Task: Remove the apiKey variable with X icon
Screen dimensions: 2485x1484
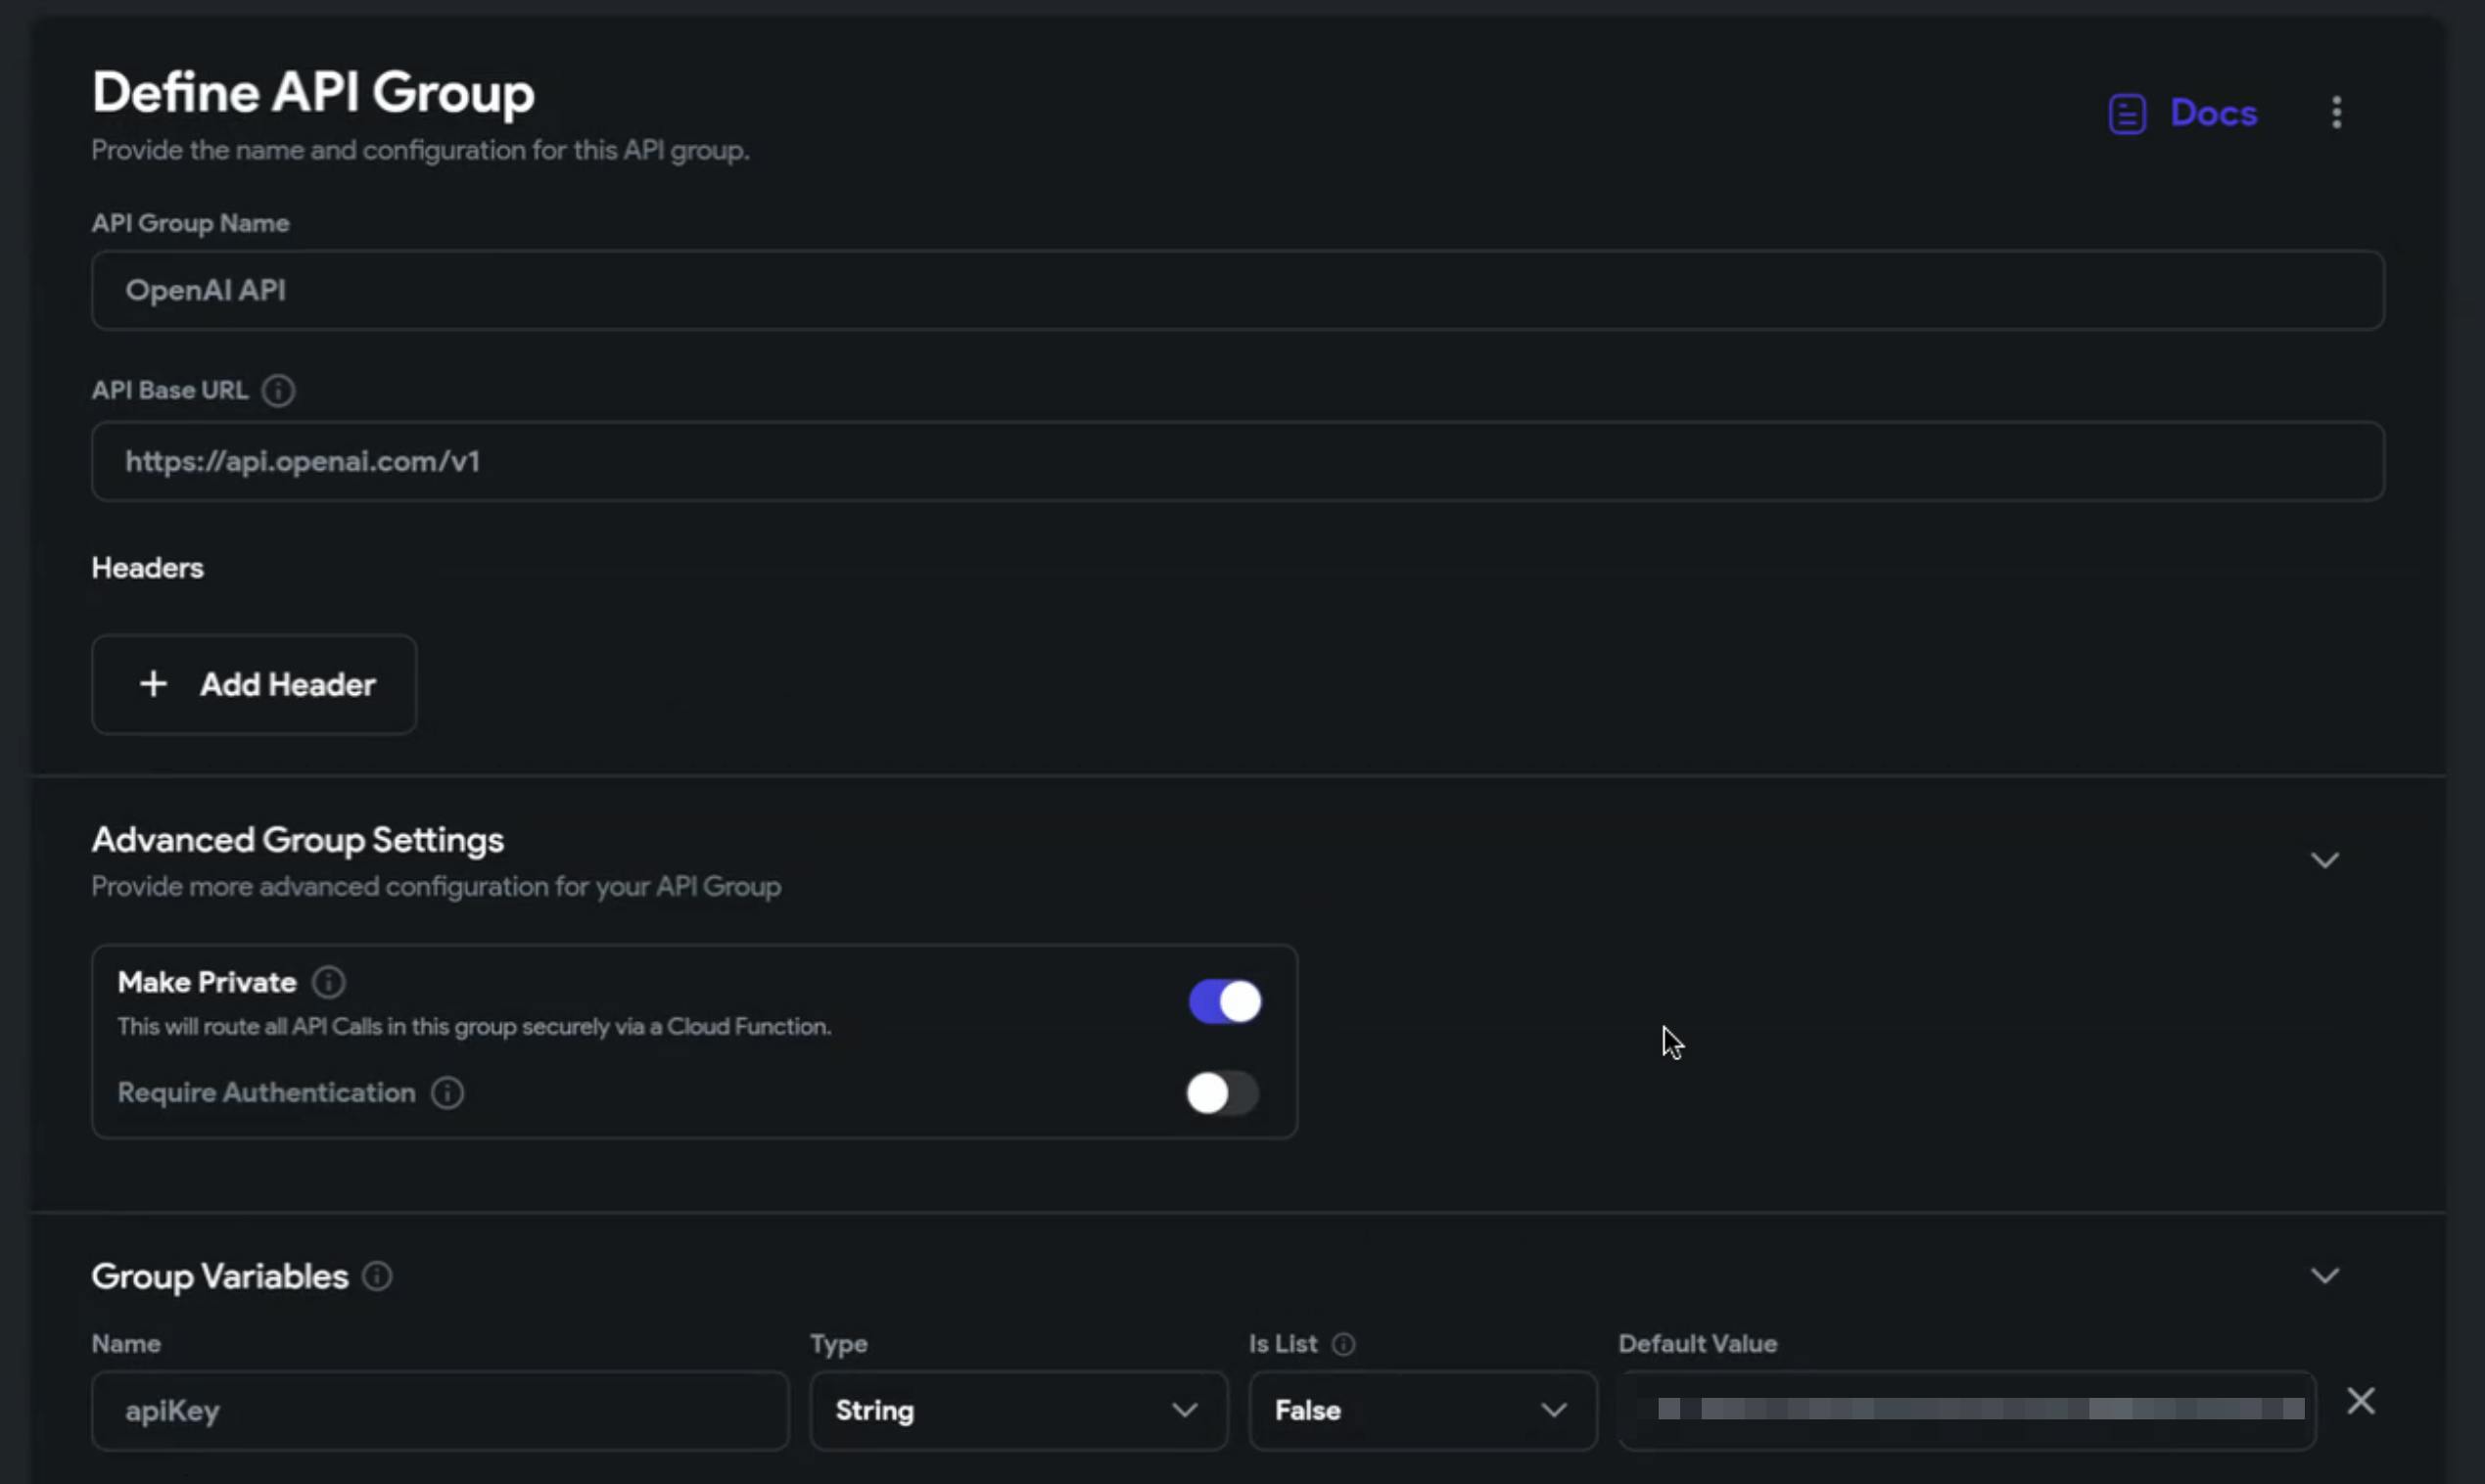Action: click(x=2360, y=1401)
